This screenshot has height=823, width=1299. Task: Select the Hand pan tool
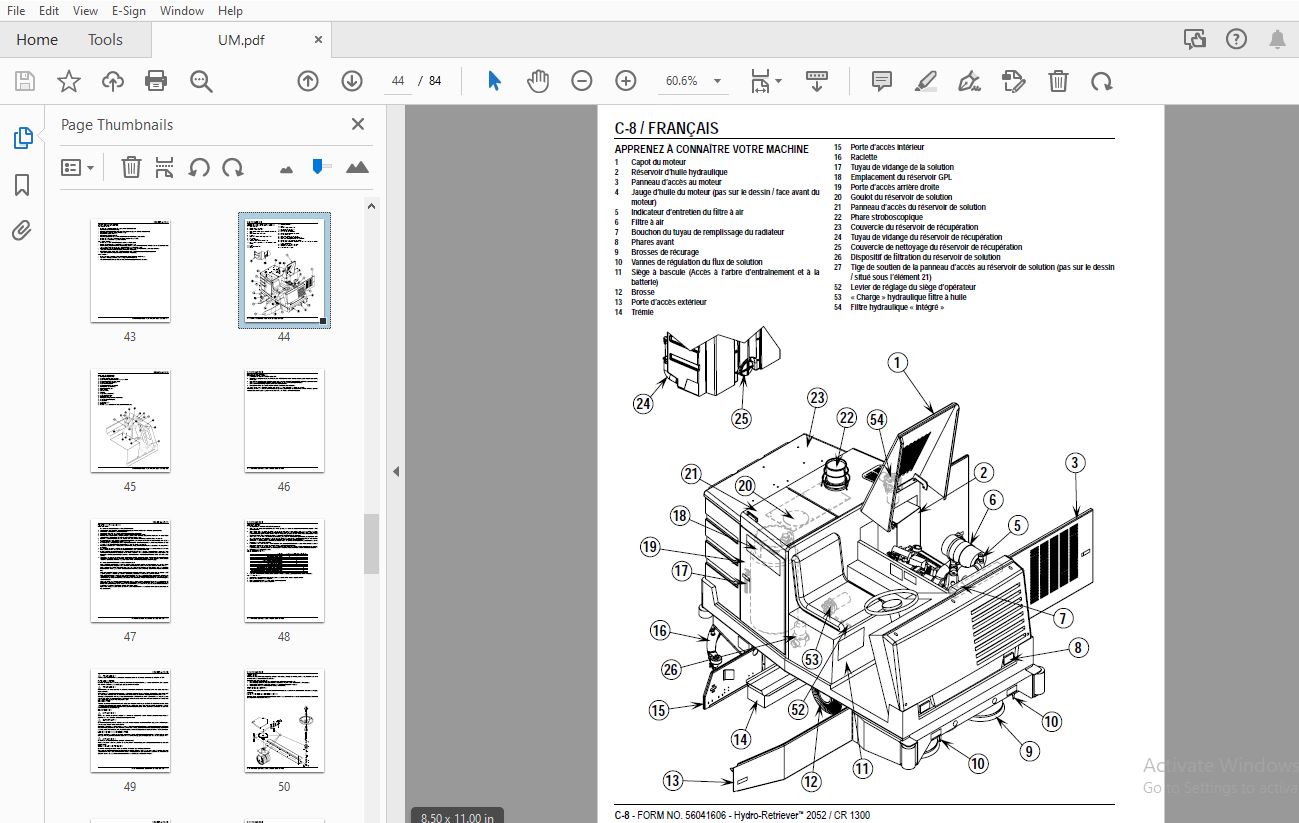click(538, 81)
